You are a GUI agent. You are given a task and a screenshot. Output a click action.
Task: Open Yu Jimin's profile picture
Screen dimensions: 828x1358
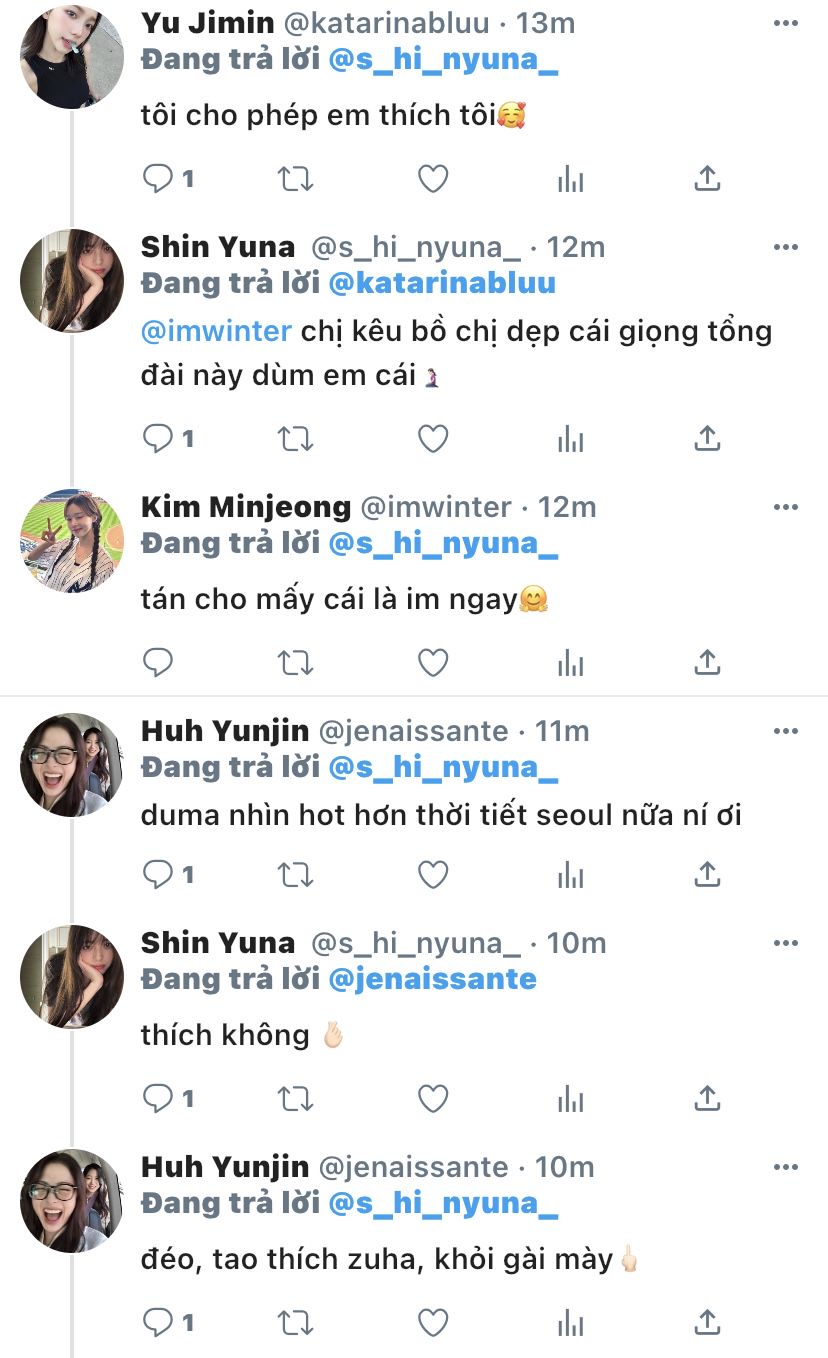point(72,56)
